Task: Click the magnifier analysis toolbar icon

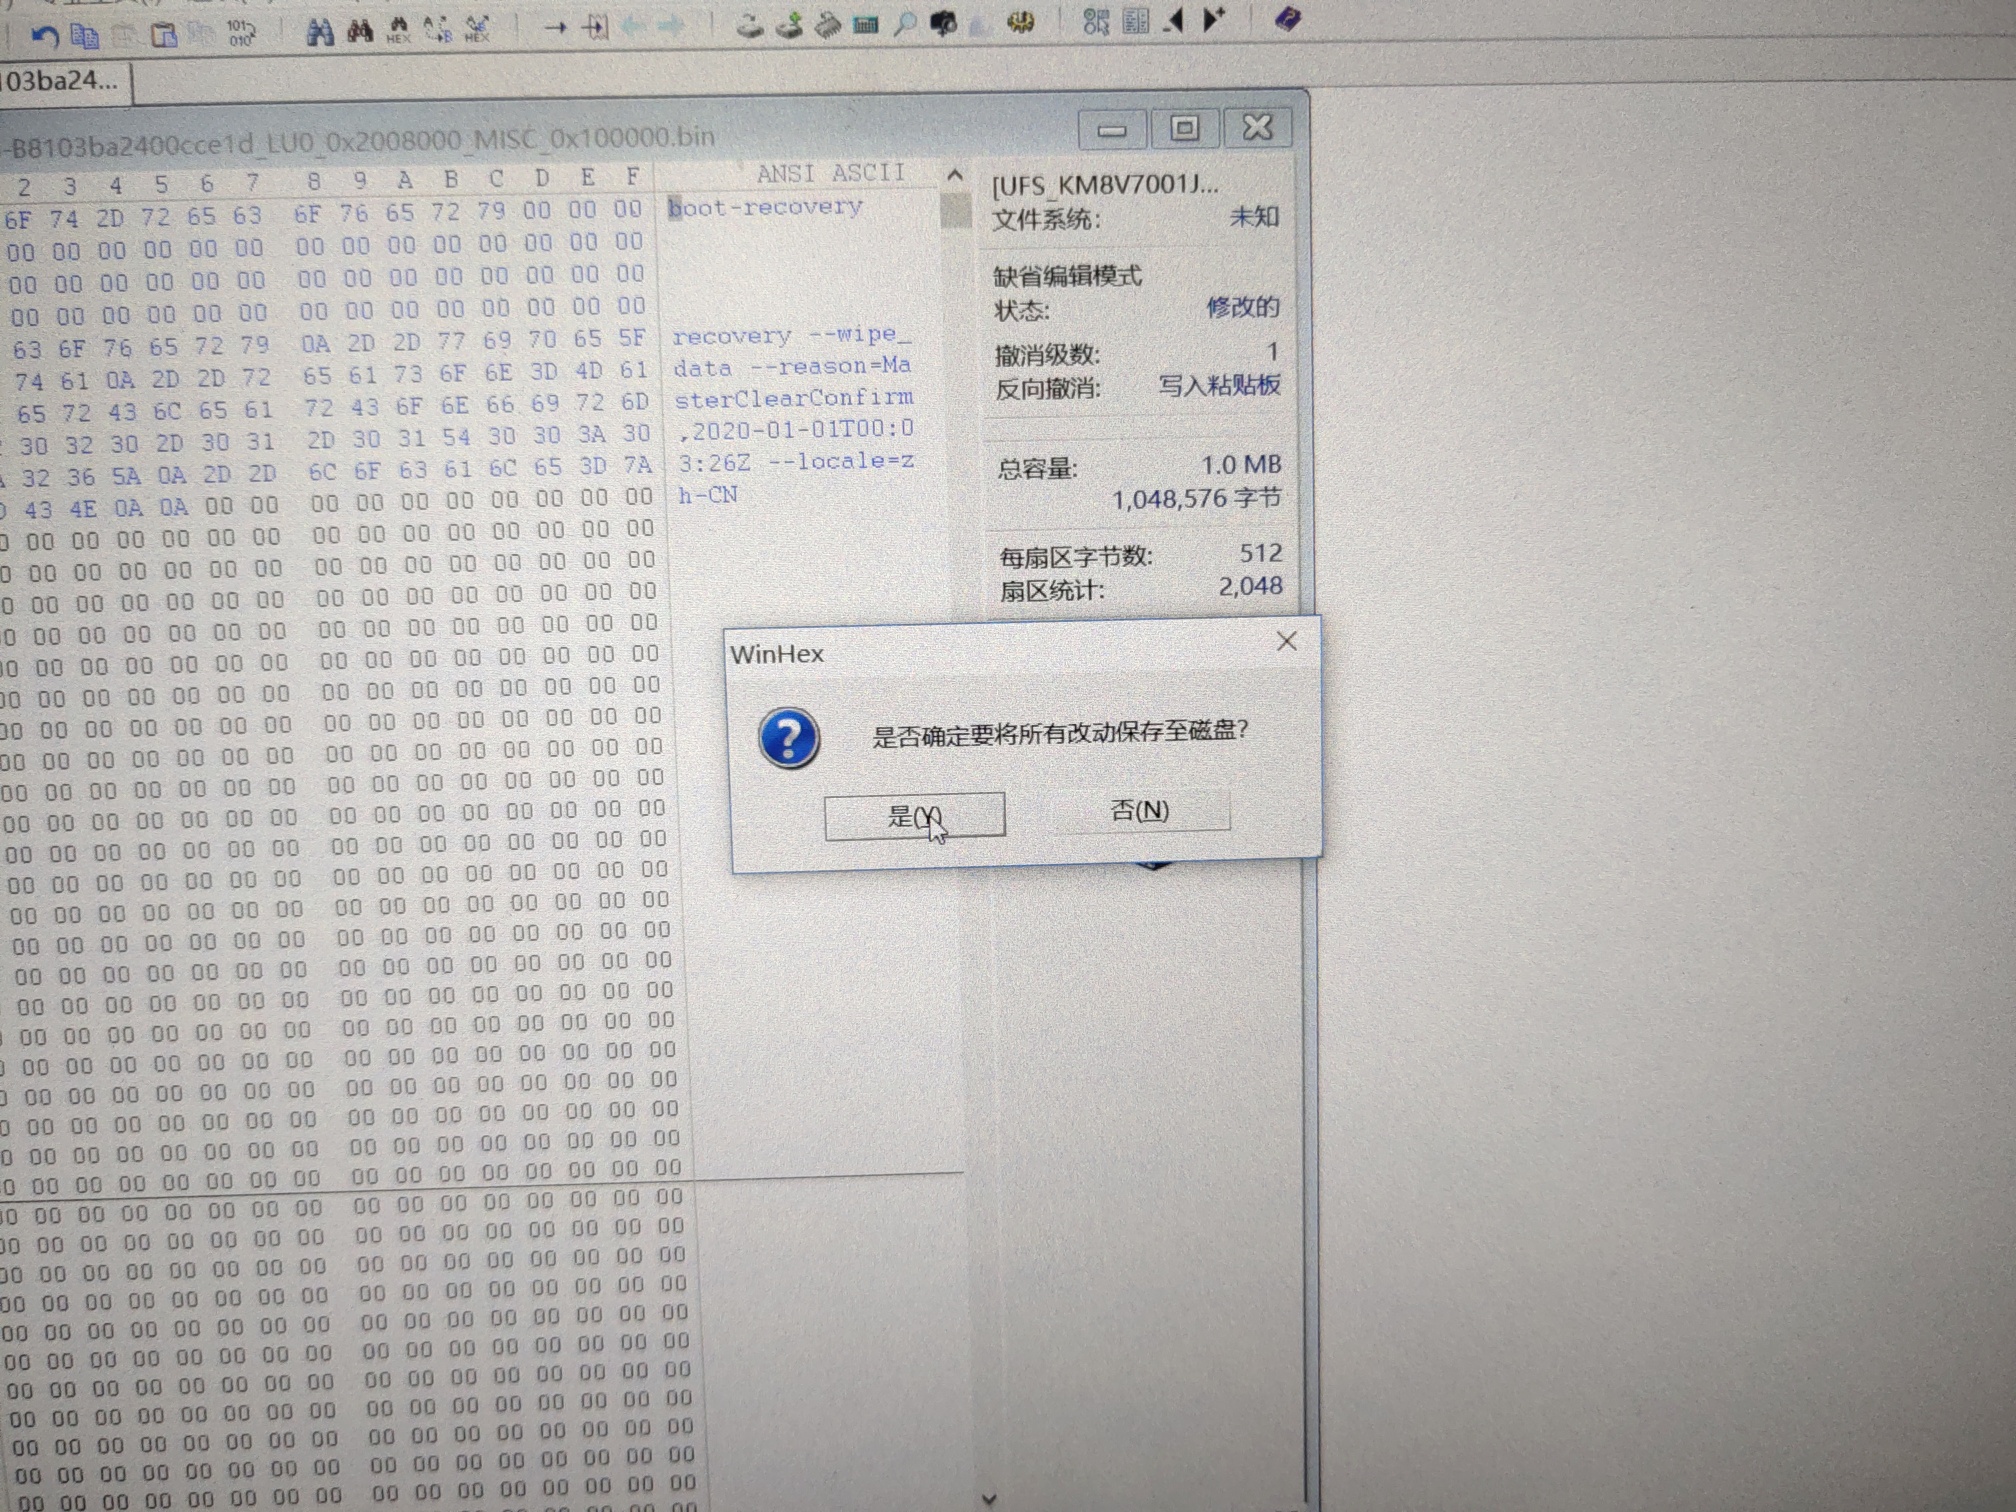Action: [x=905, y=24]
